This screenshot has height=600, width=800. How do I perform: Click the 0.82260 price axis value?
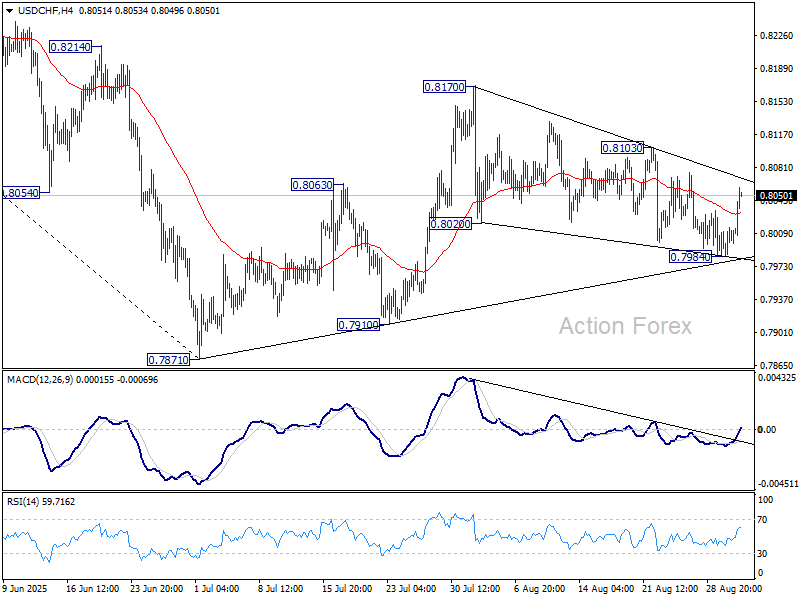point(777,36)
